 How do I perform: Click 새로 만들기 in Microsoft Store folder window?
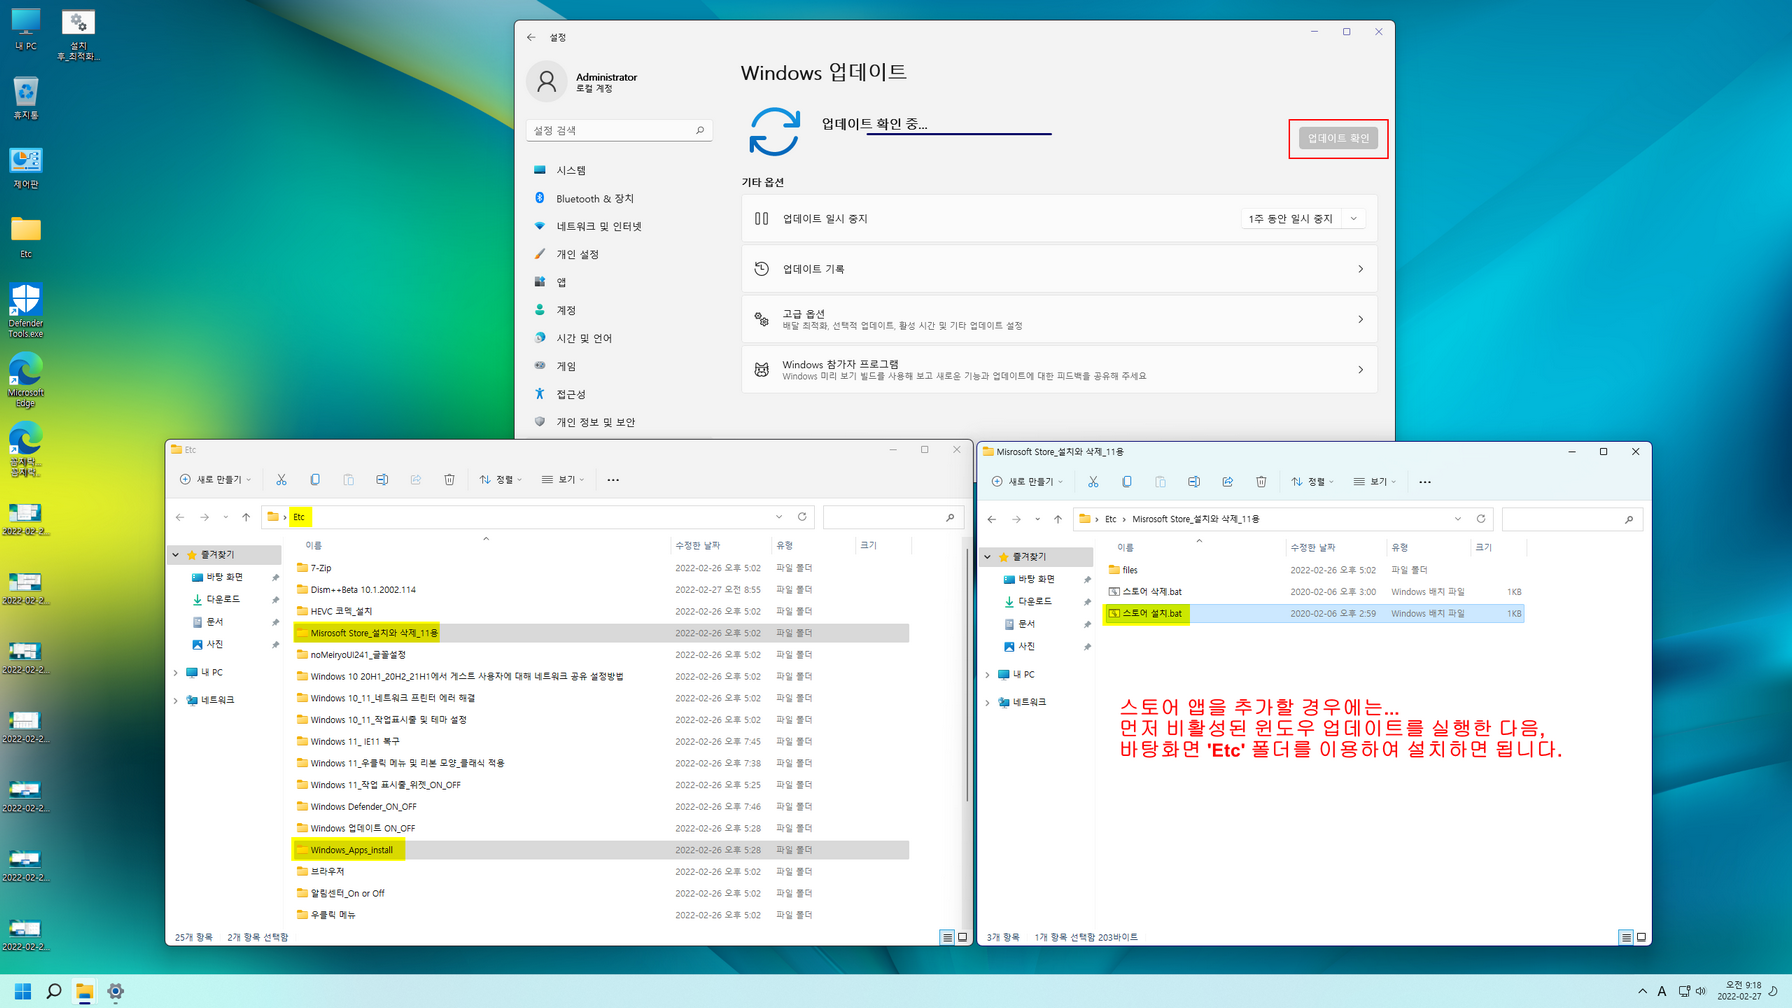1027,482
